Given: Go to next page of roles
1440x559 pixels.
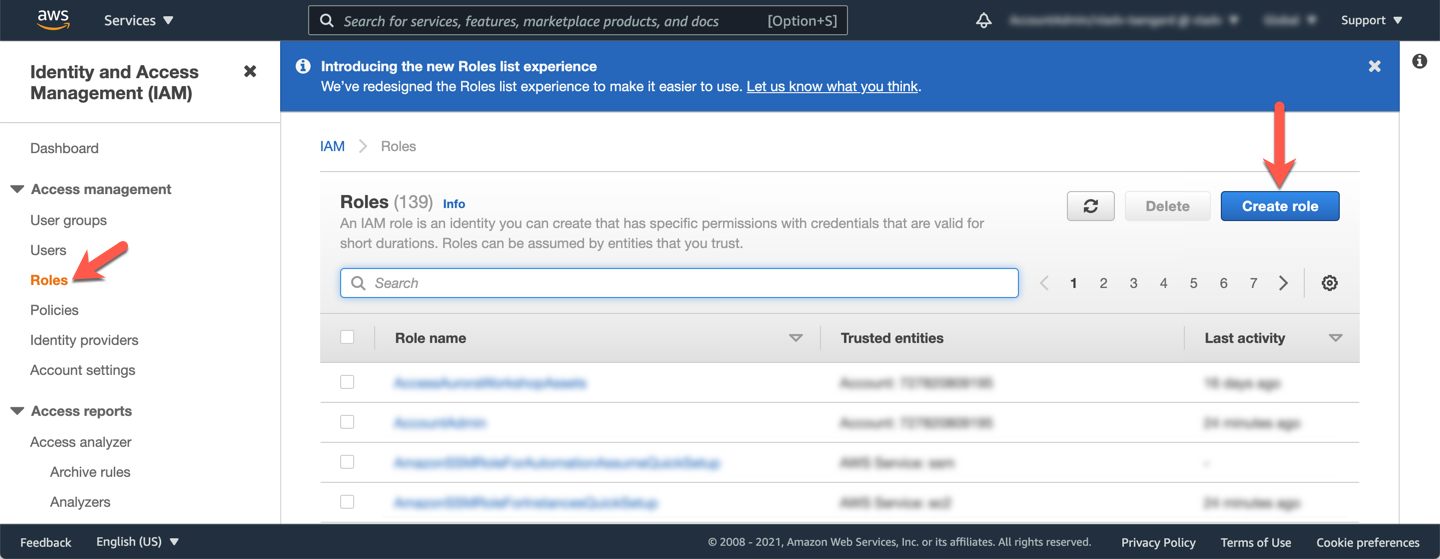Looking at the screenshot, I should click(x=1283, y=283).
